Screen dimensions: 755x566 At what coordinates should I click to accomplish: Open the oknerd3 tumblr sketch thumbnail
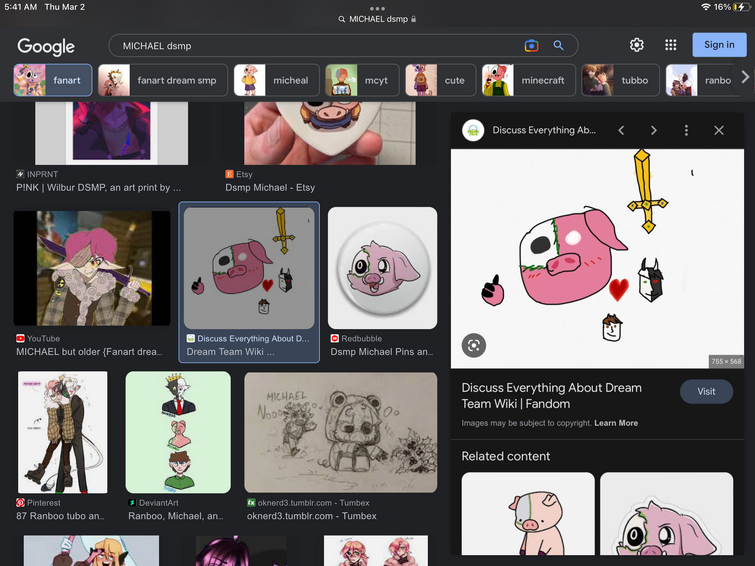[340, 432]
